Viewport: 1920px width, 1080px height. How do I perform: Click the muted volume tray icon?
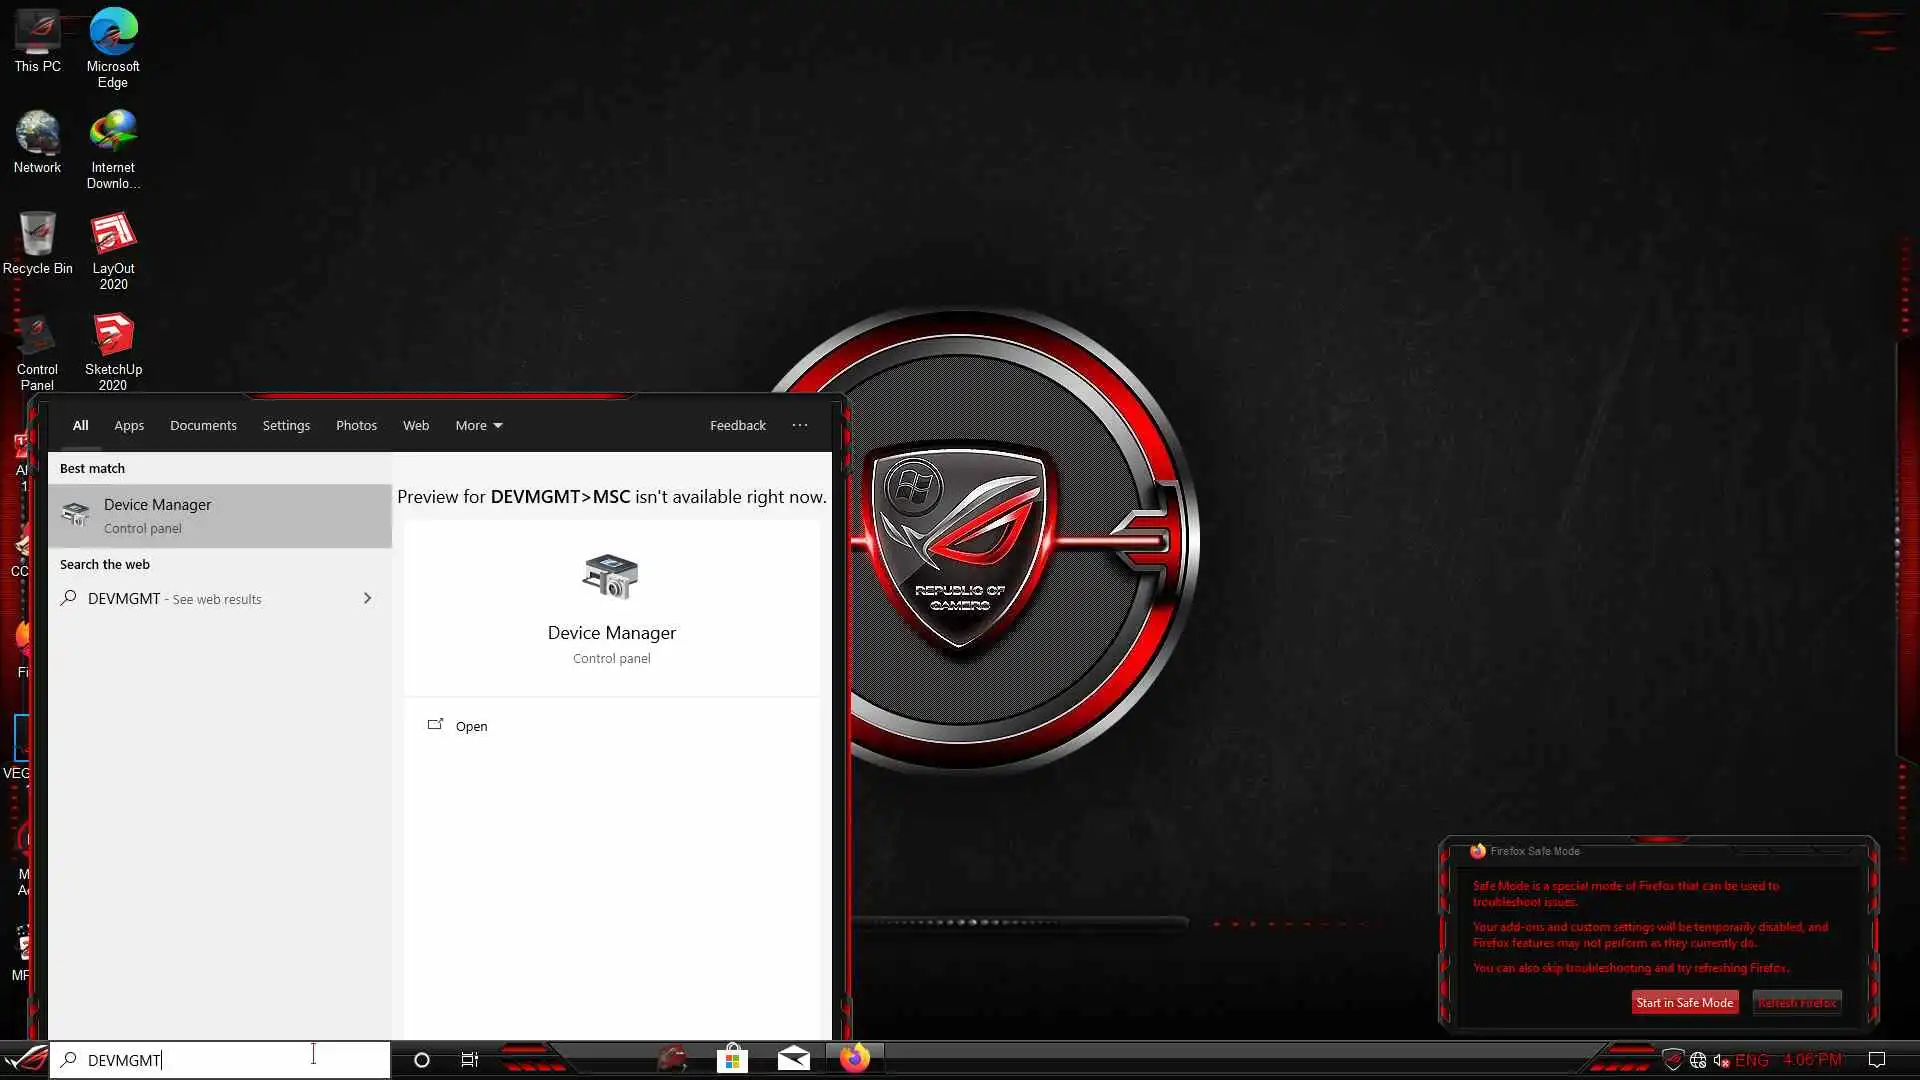pyautogui.click(x=1721, y=1060)
